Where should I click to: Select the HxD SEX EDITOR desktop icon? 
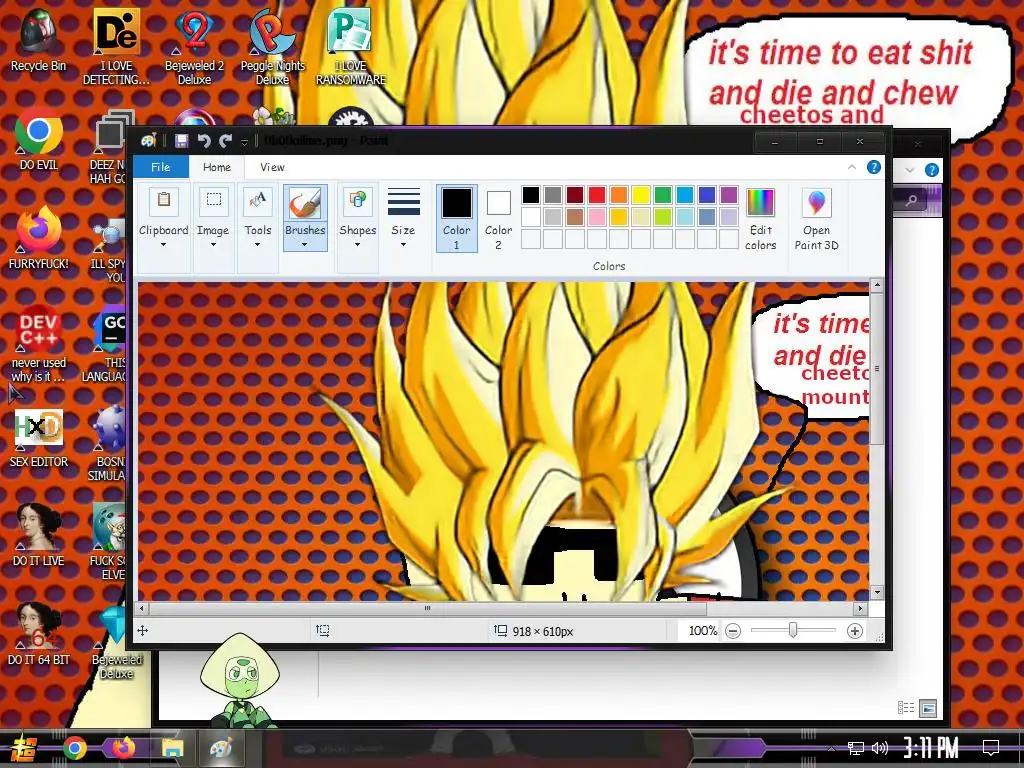pyautogui.click(x=38, y=438)
